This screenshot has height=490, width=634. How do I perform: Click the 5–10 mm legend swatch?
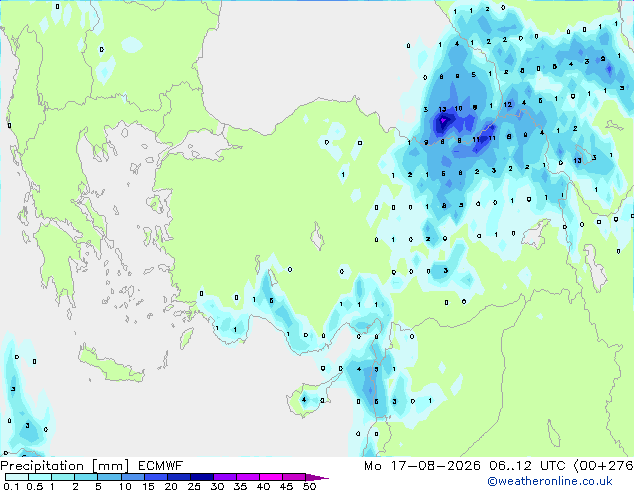pyautogui.click(x=109, y=477)
